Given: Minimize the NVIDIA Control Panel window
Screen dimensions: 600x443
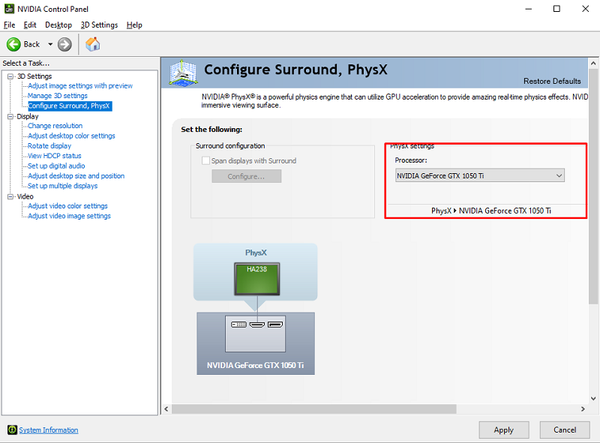Looking at the screenshot, I should point(528,8).
